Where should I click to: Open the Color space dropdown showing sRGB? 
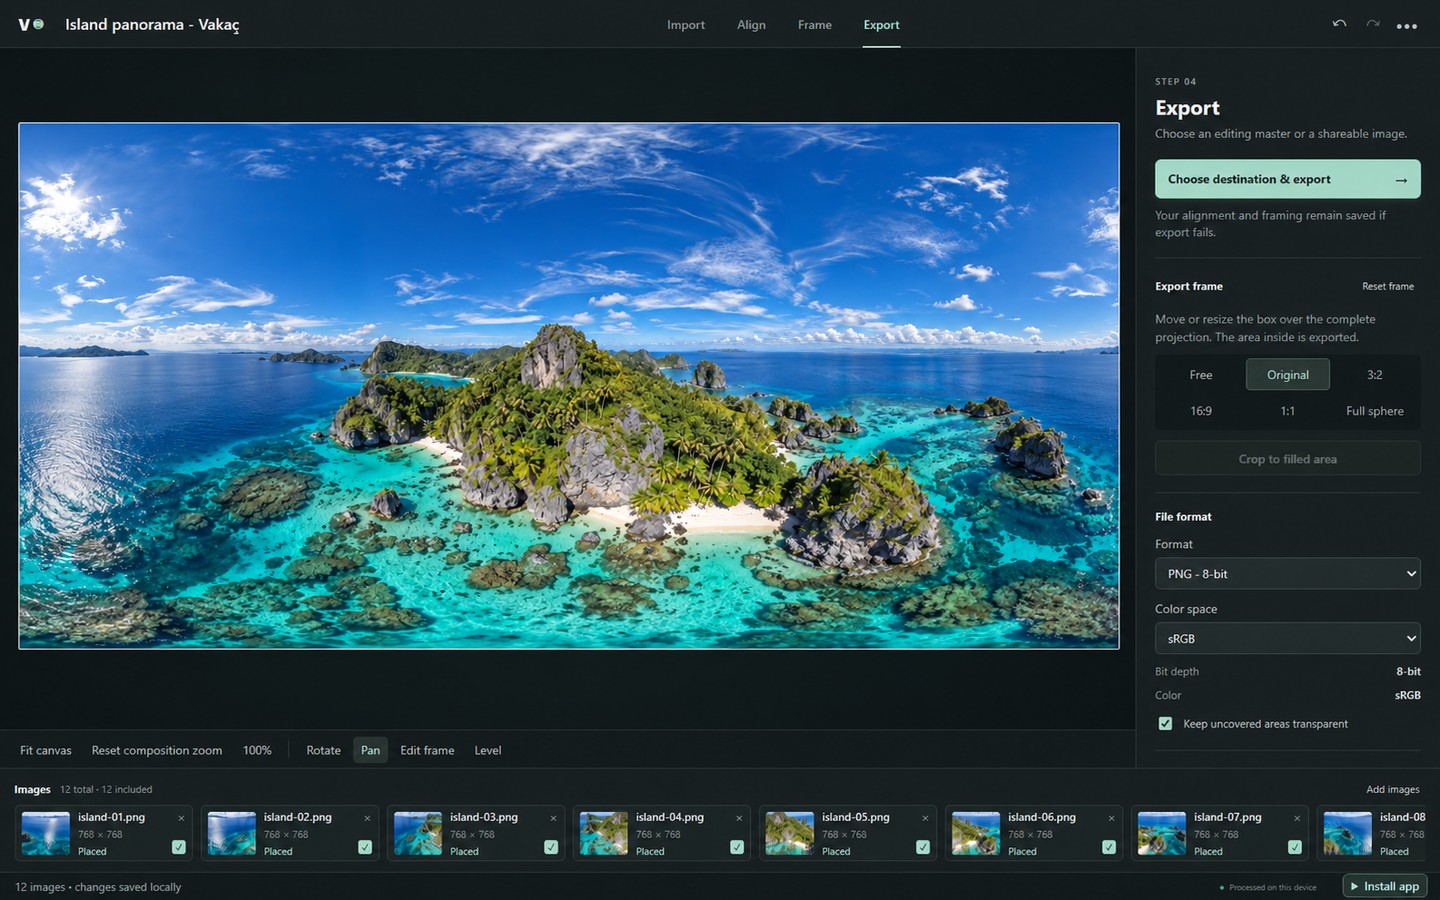coord(1287,638)
